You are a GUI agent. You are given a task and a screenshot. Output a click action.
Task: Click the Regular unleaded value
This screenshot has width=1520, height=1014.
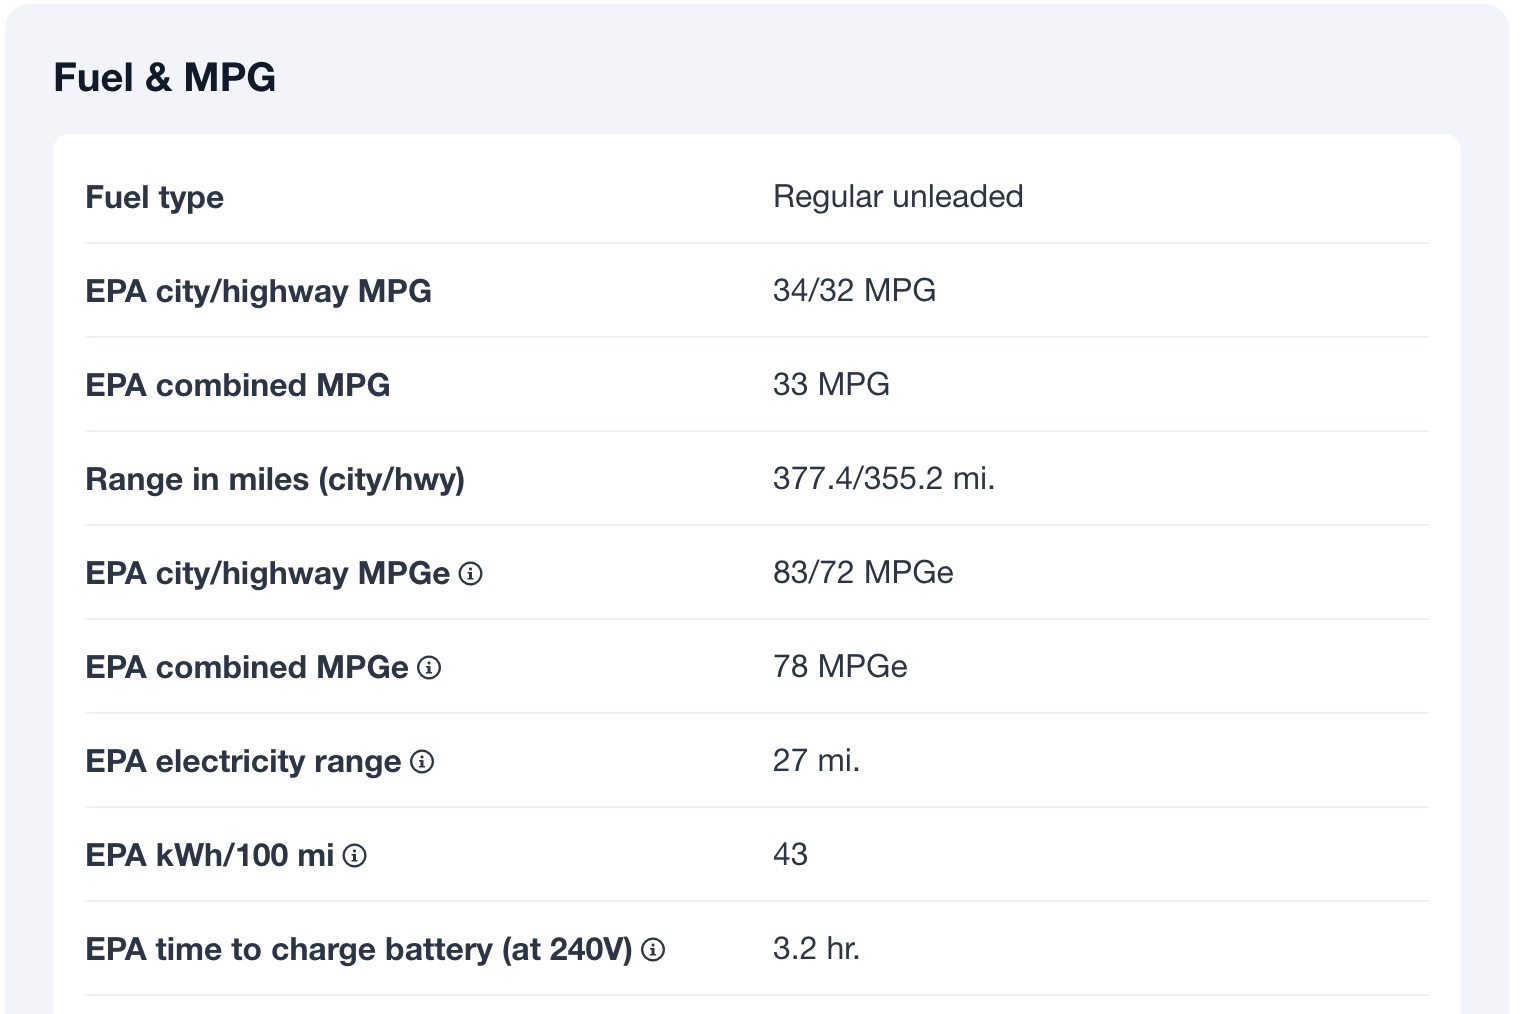click(897, 197)
